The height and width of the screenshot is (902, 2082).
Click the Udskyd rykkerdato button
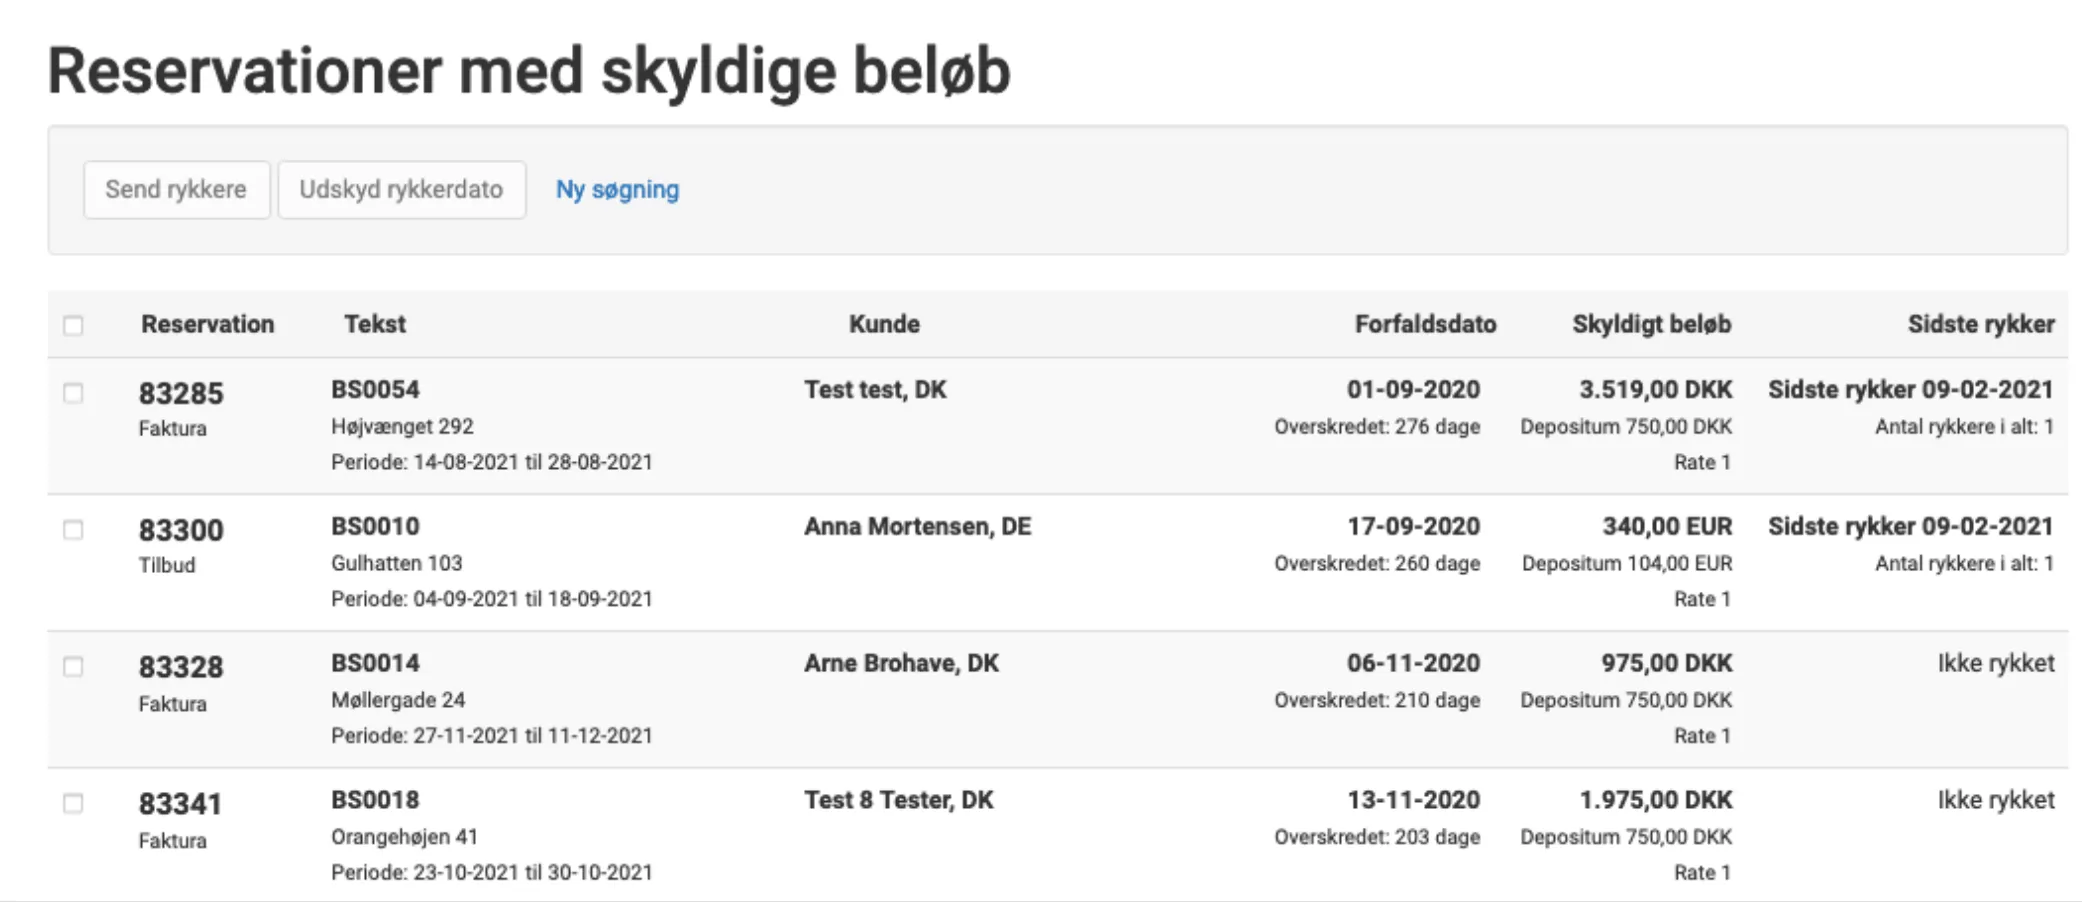pos(402,189)
